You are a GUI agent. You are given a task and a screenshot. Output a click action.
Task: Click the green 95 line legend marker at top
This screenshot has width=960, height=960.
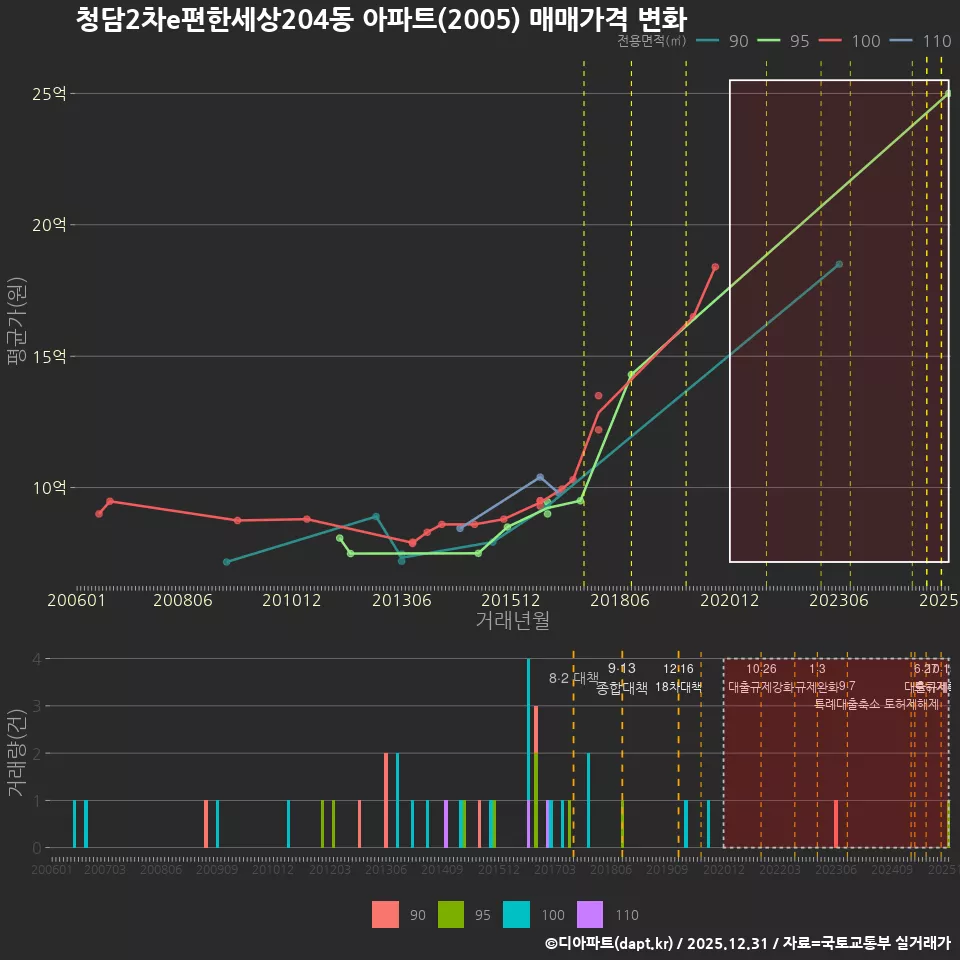click(x=769, y=41)
